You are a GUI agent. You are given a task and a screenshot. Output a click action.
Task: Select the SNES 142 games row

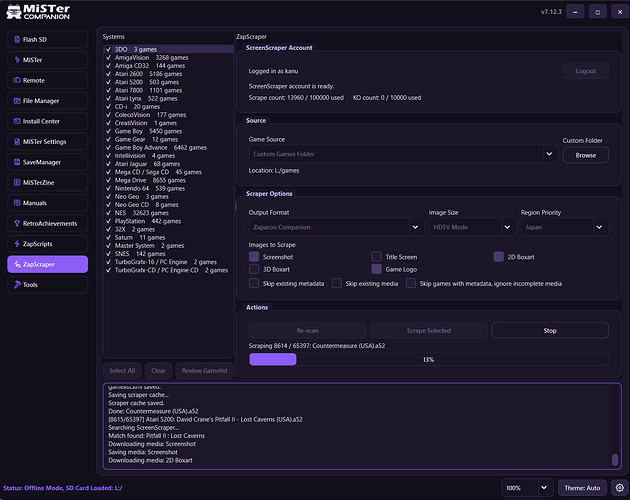click(169, 254)
